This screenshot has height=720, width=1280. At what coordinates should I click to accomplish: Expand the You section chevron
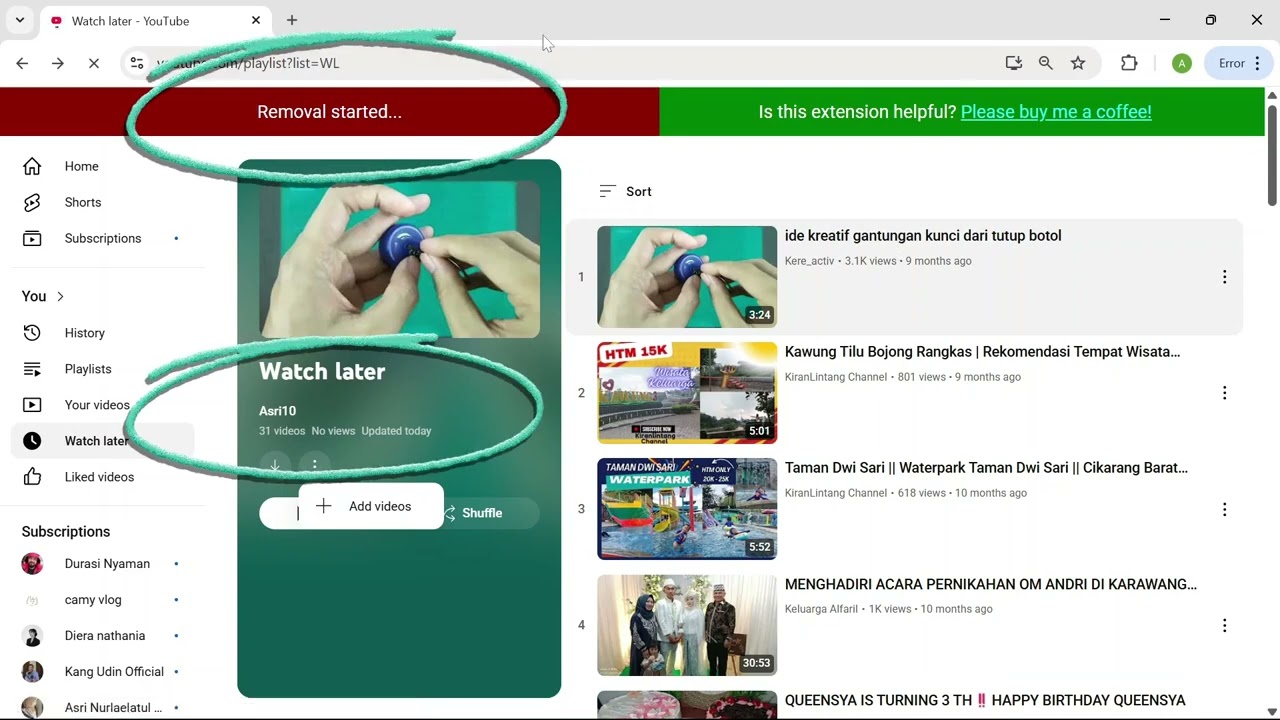pyautogui.click(x=60, y=296)
